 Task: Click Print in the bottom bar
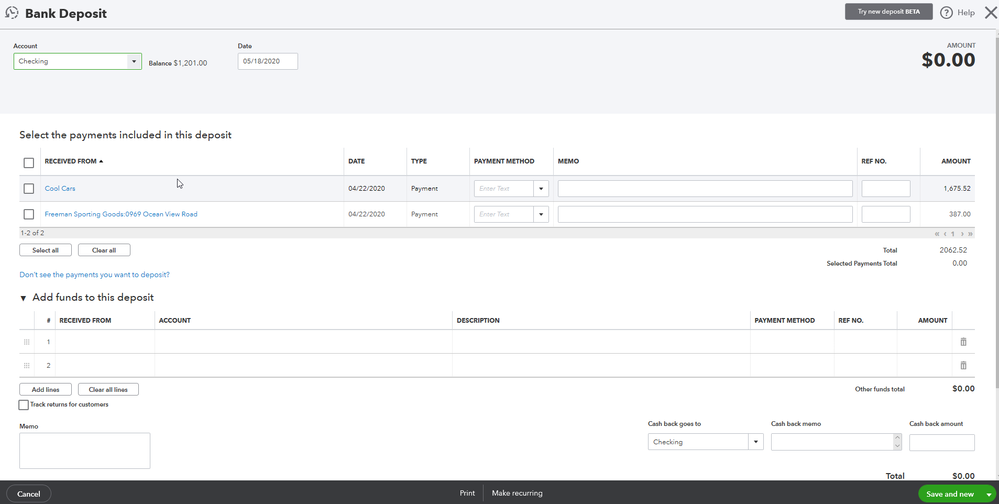[x=467, y=493]
